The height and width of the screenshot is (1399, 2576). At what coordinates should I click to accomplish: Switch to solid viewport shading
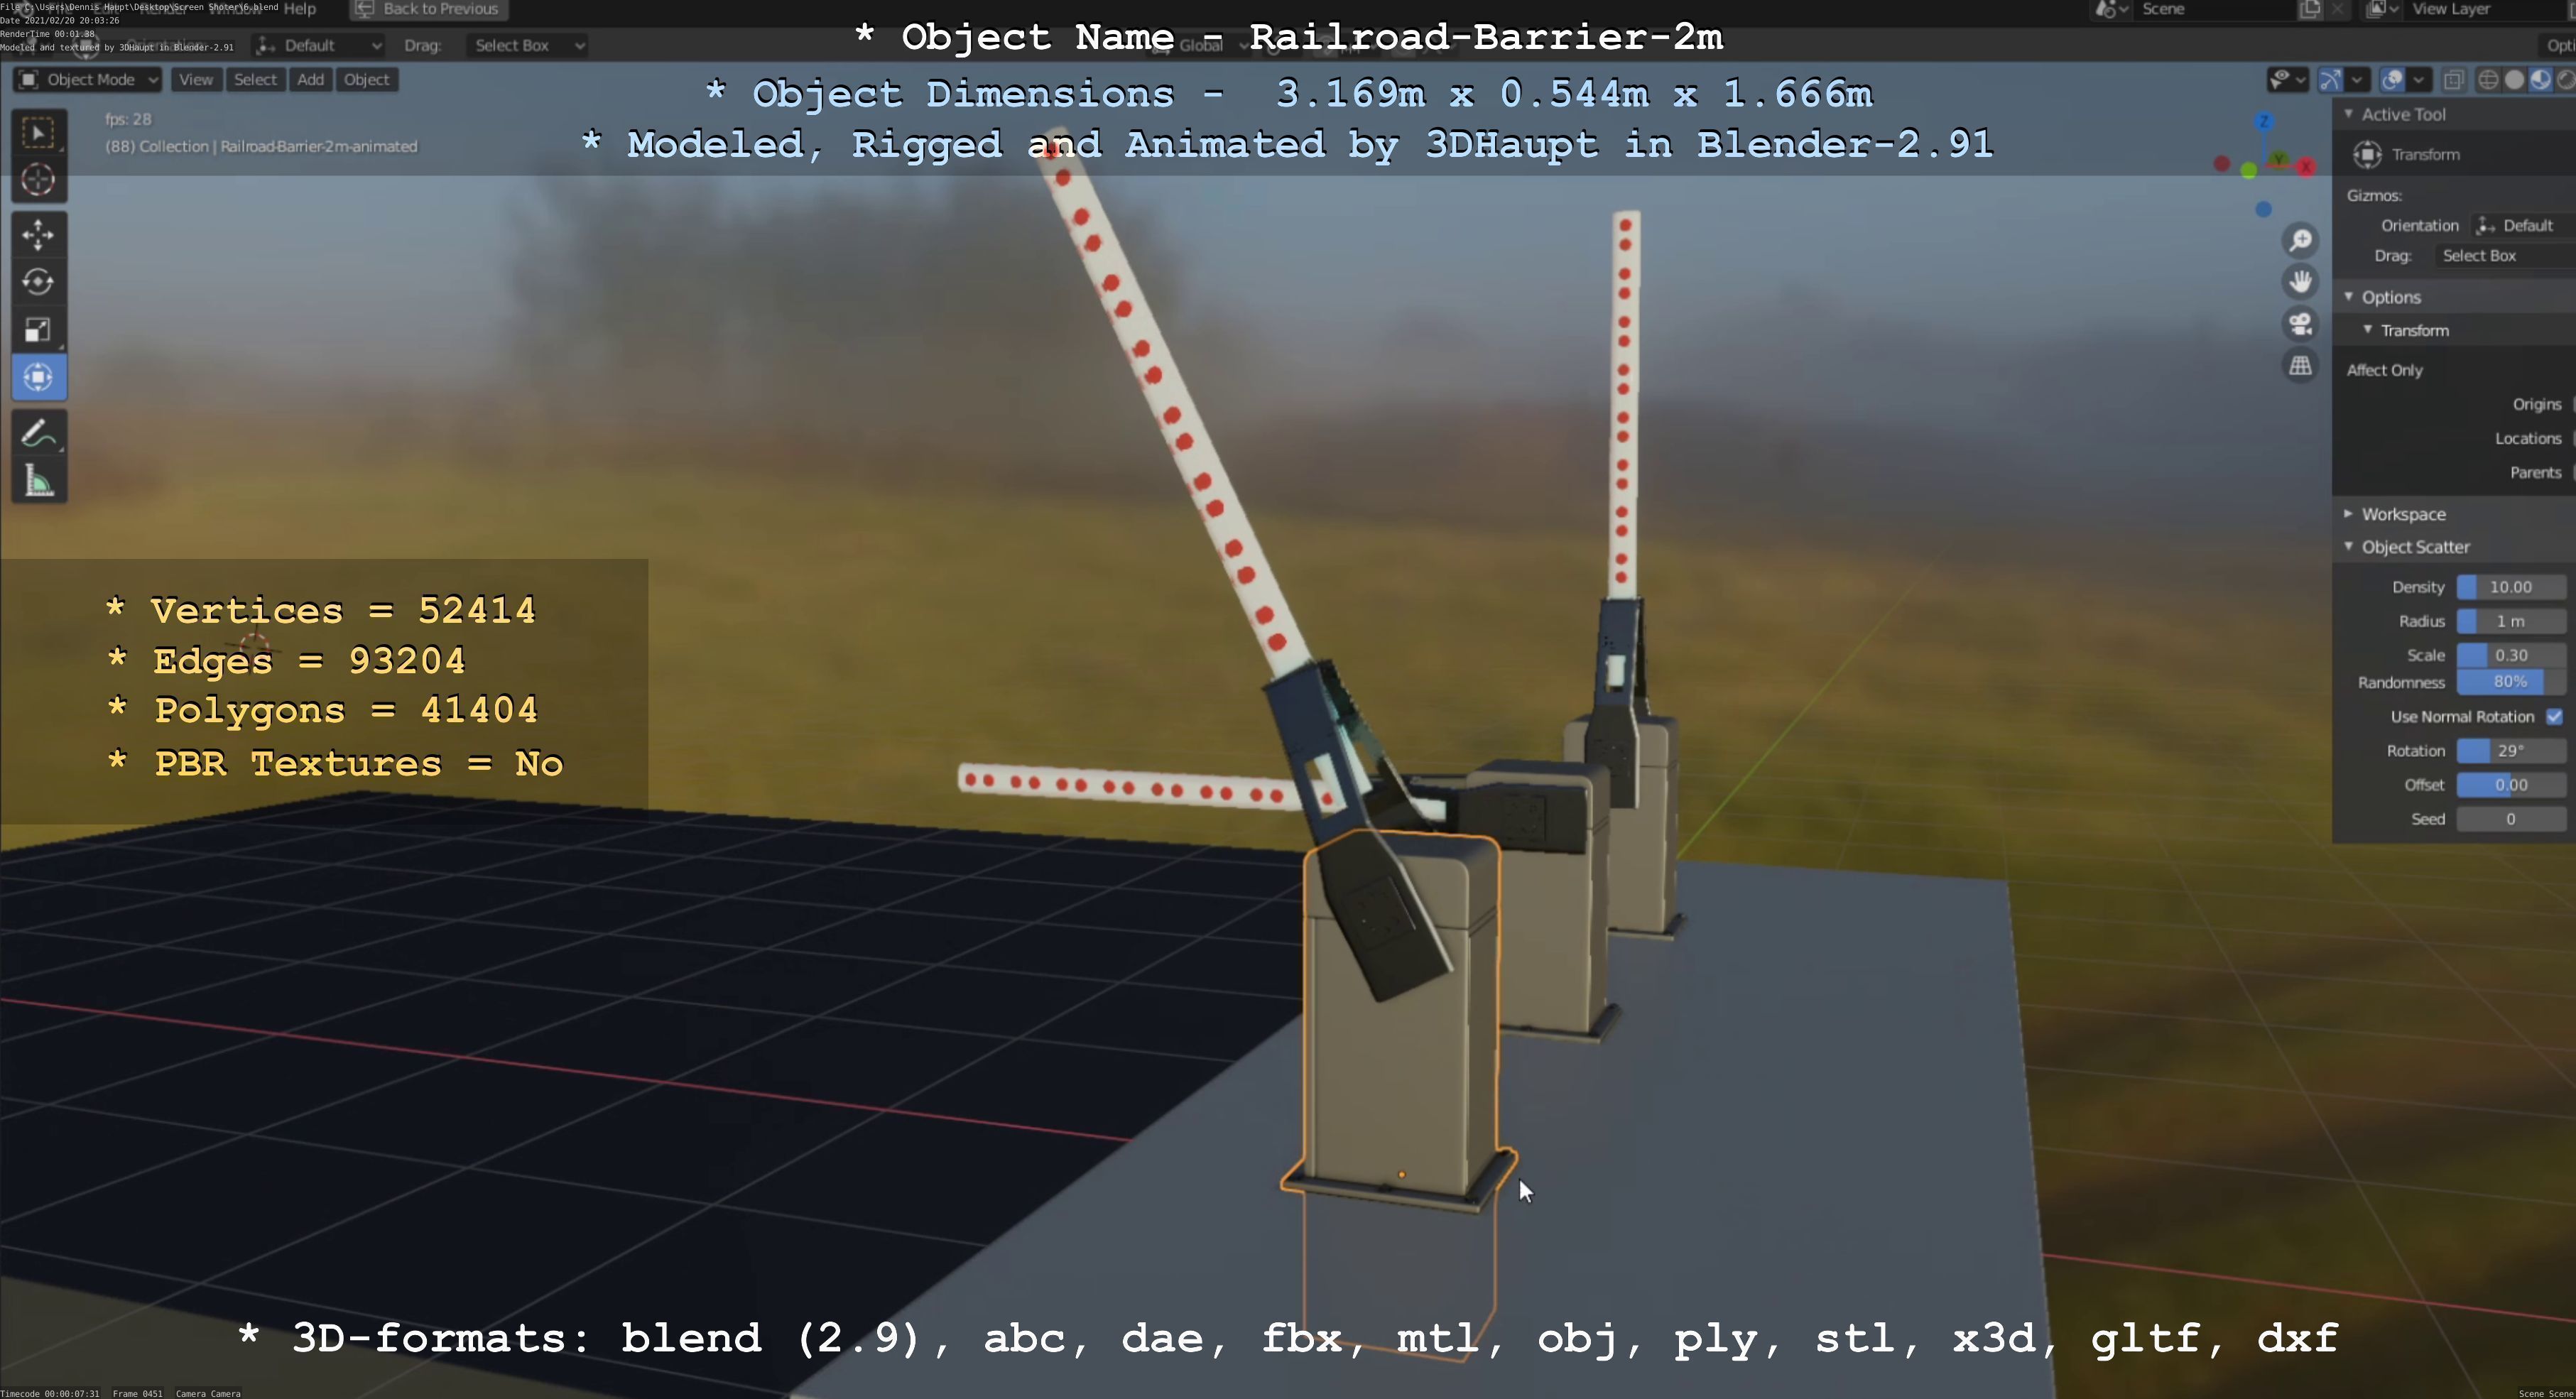point(2514,80)
